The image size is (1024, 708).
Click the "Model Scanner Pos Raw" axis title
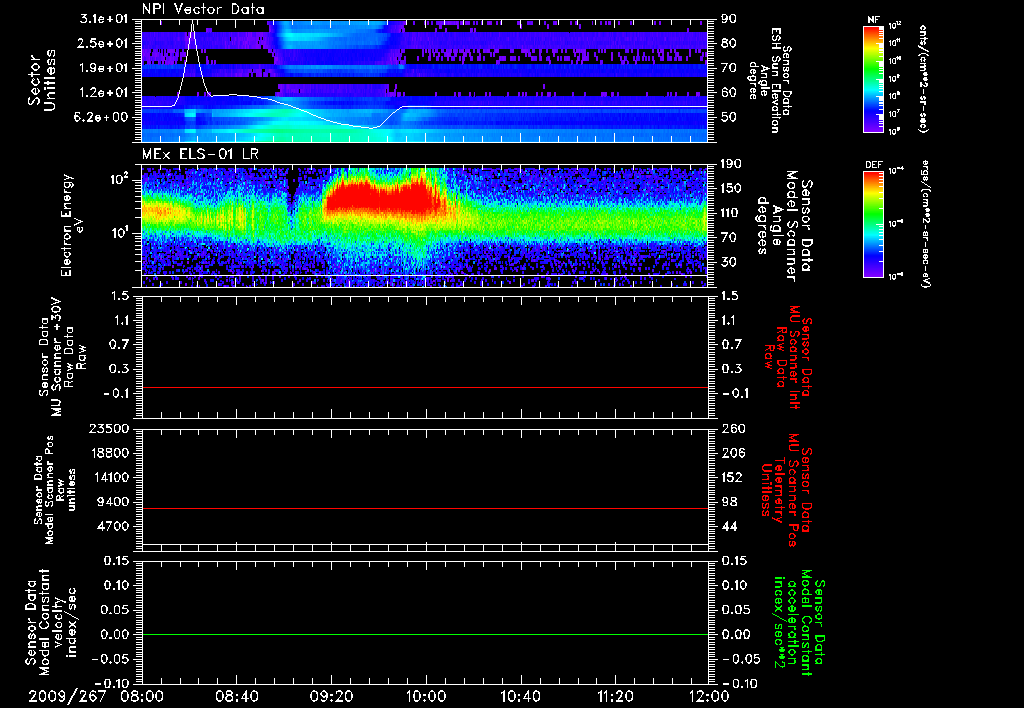(57, 490)
